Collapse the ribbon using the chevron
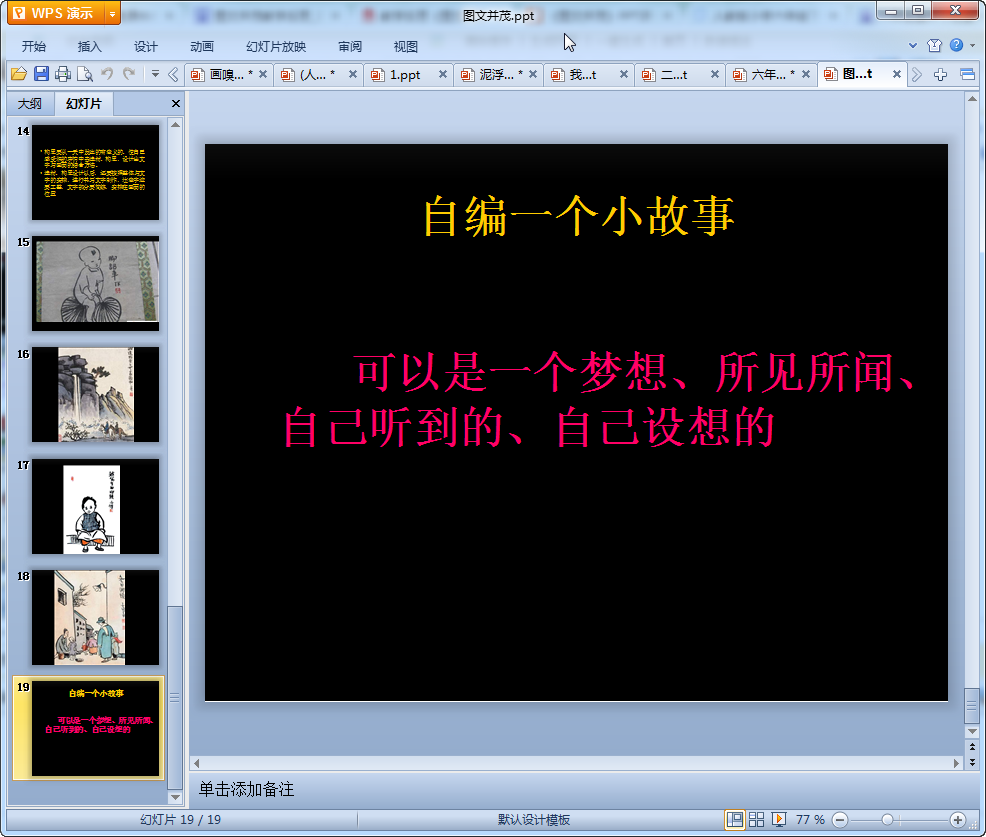The width and height of the screenshot is (986, 837). pyautogui.click(x=913, y=45)
